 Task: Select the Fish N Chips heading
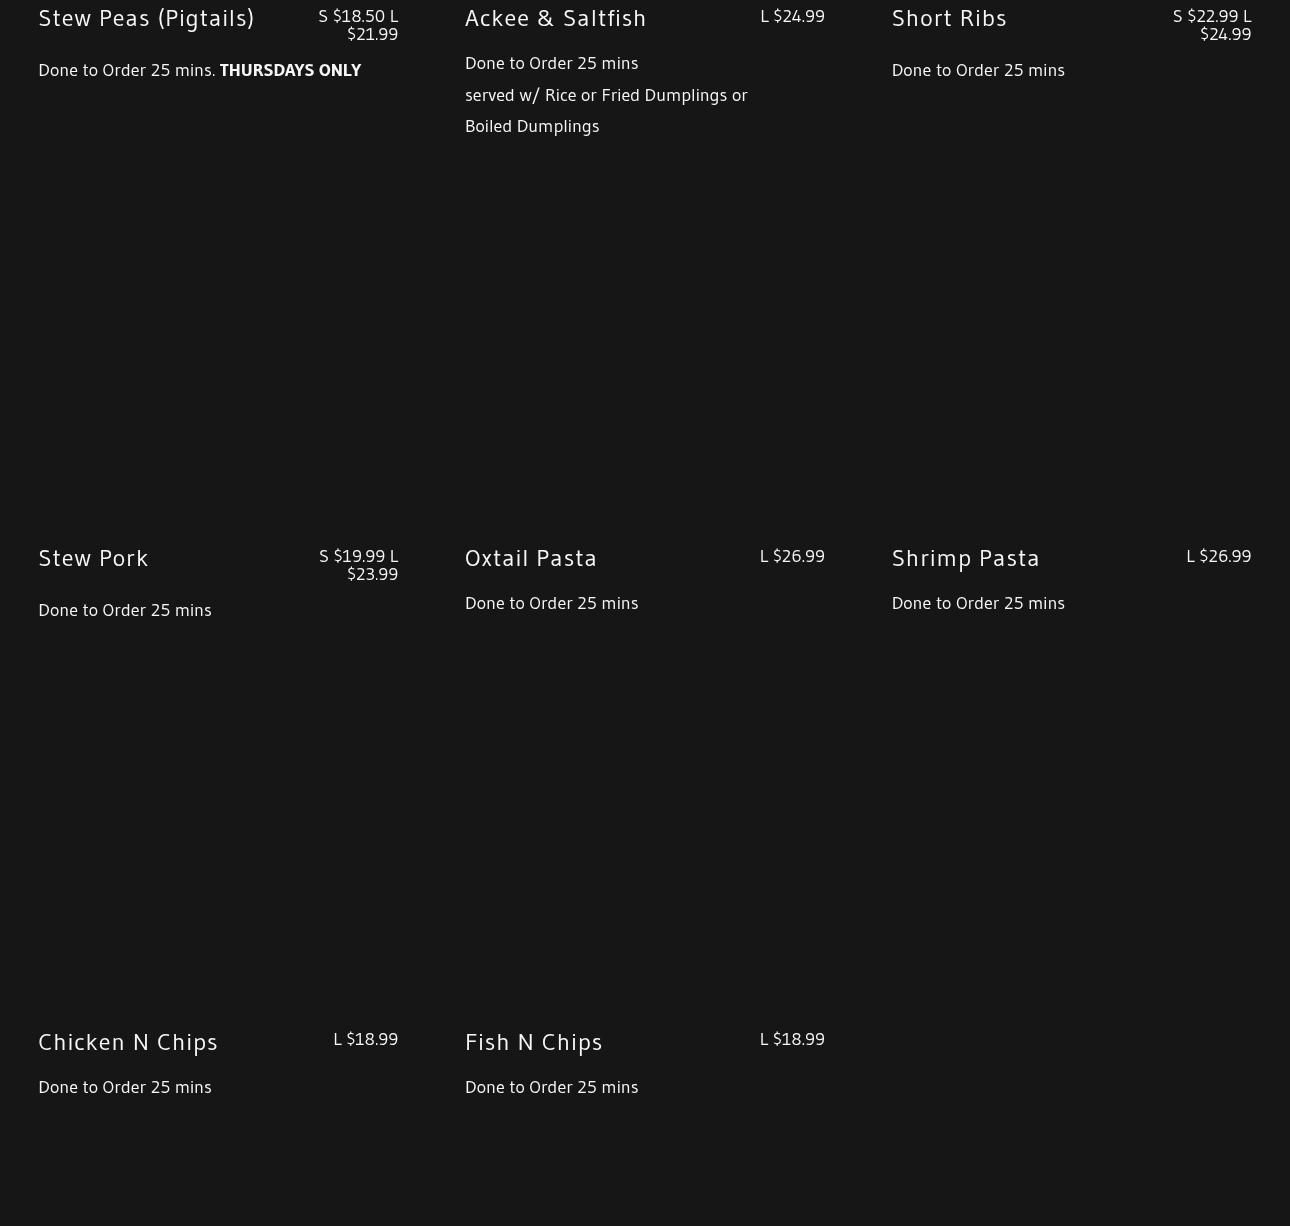tap(534, 1042)
